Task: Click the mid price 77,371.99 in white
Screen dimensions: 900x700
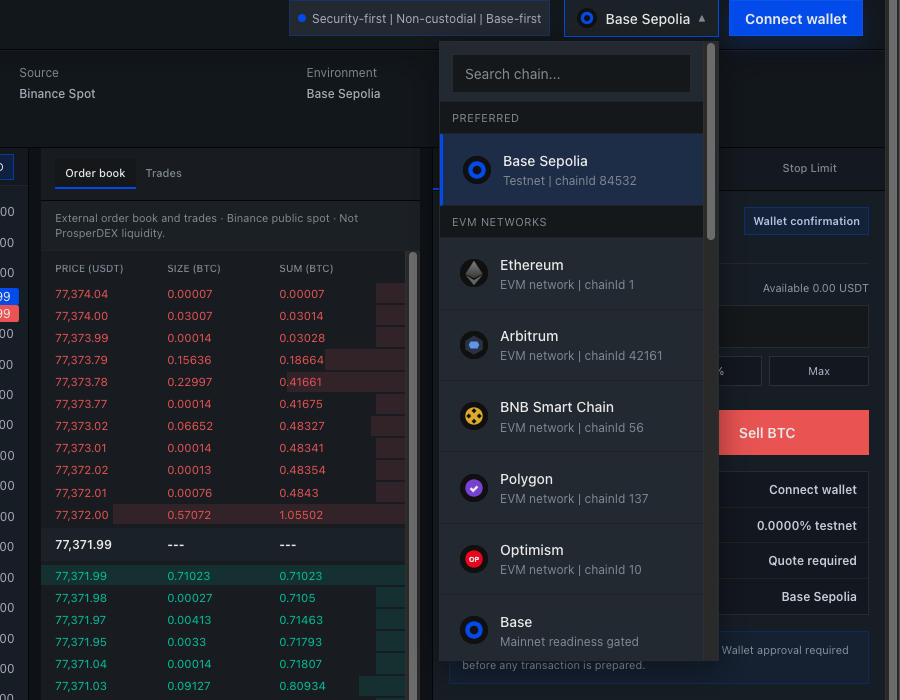Action: (x=83, y=545)
